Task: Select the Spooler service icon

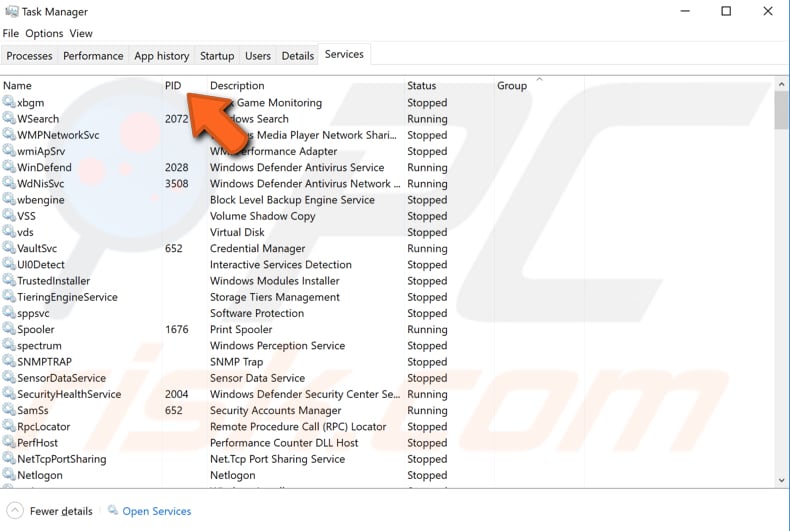Action: click(x=9, y=328)
